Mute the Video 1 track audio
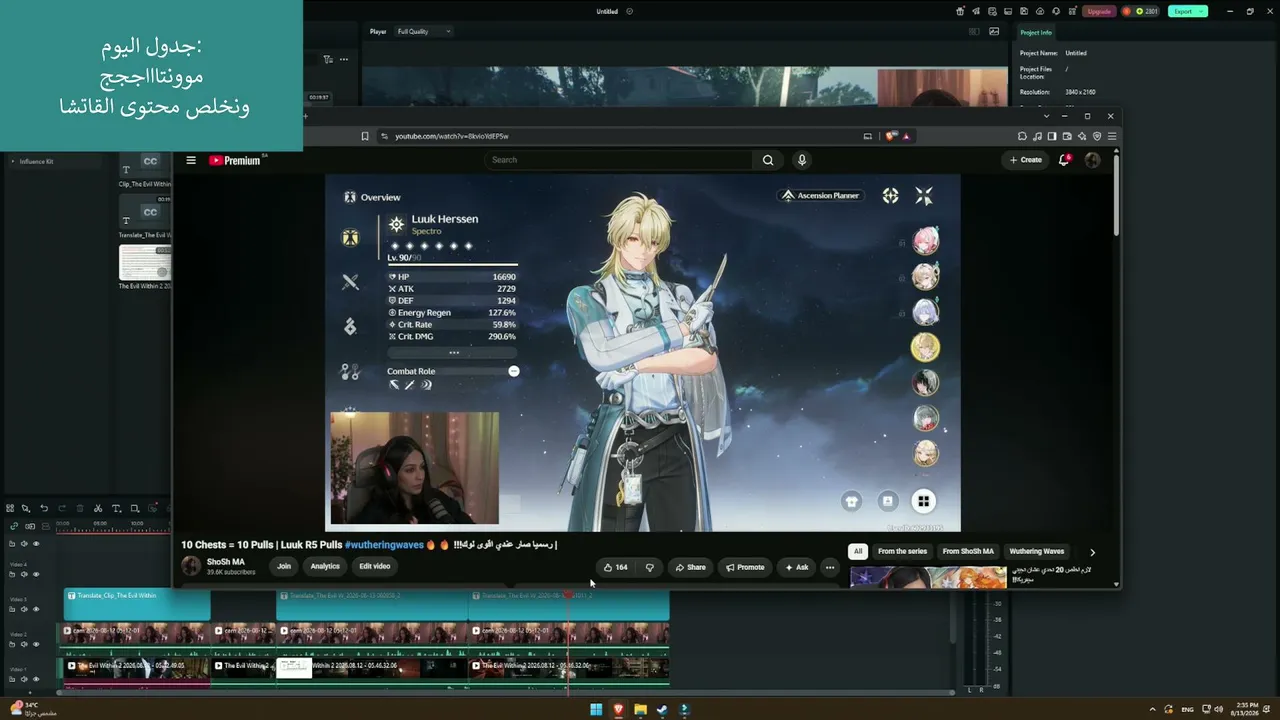The width and height of the screenshot is (1280, 720). [24, 679]
